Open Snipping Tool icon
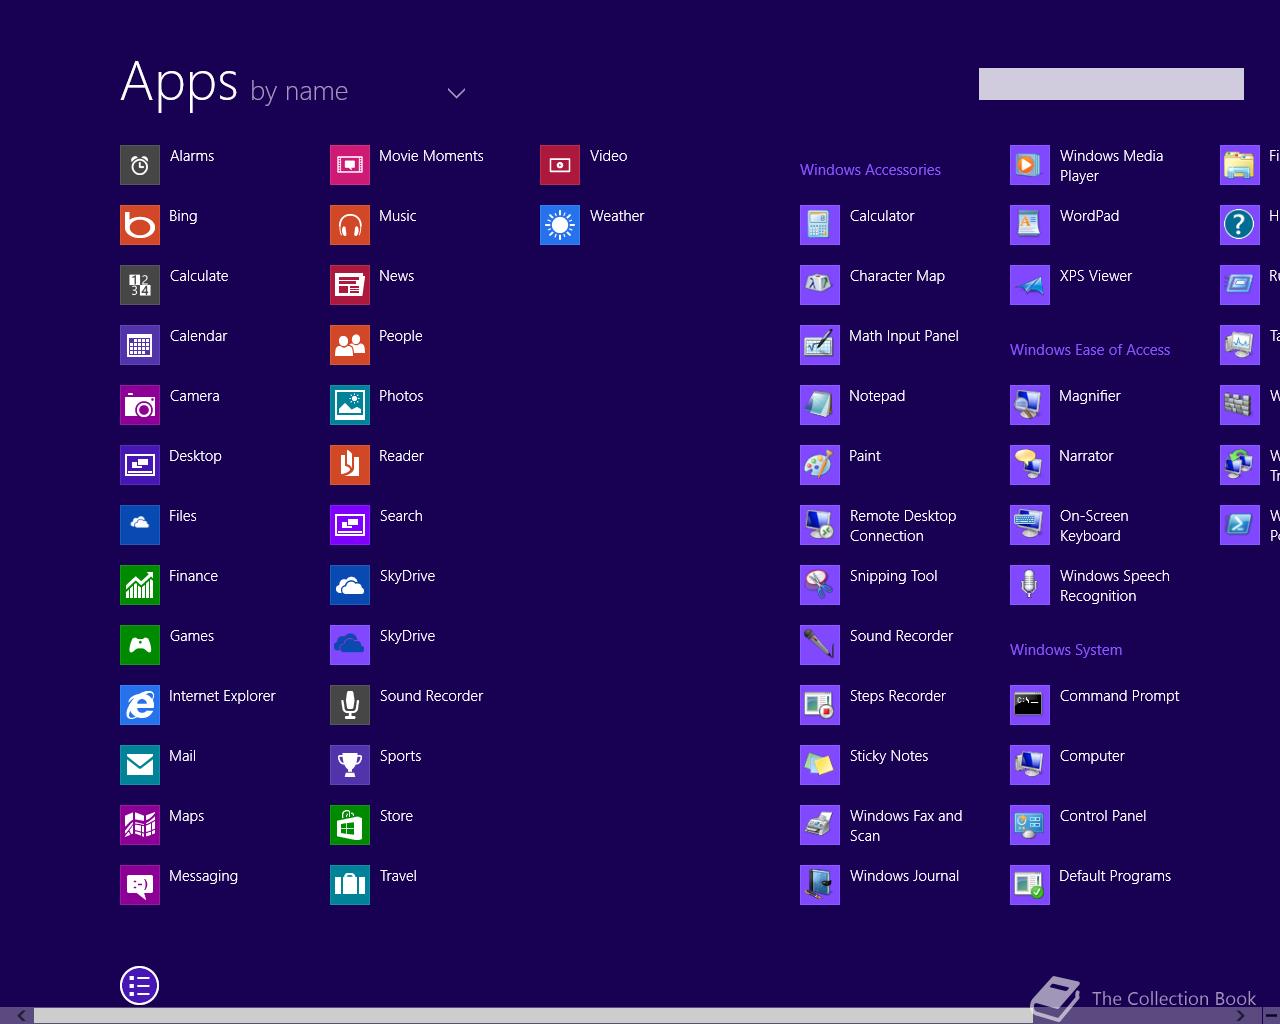The height and width of the screenshot is (1024, 1280). click(x=820, y=585)
